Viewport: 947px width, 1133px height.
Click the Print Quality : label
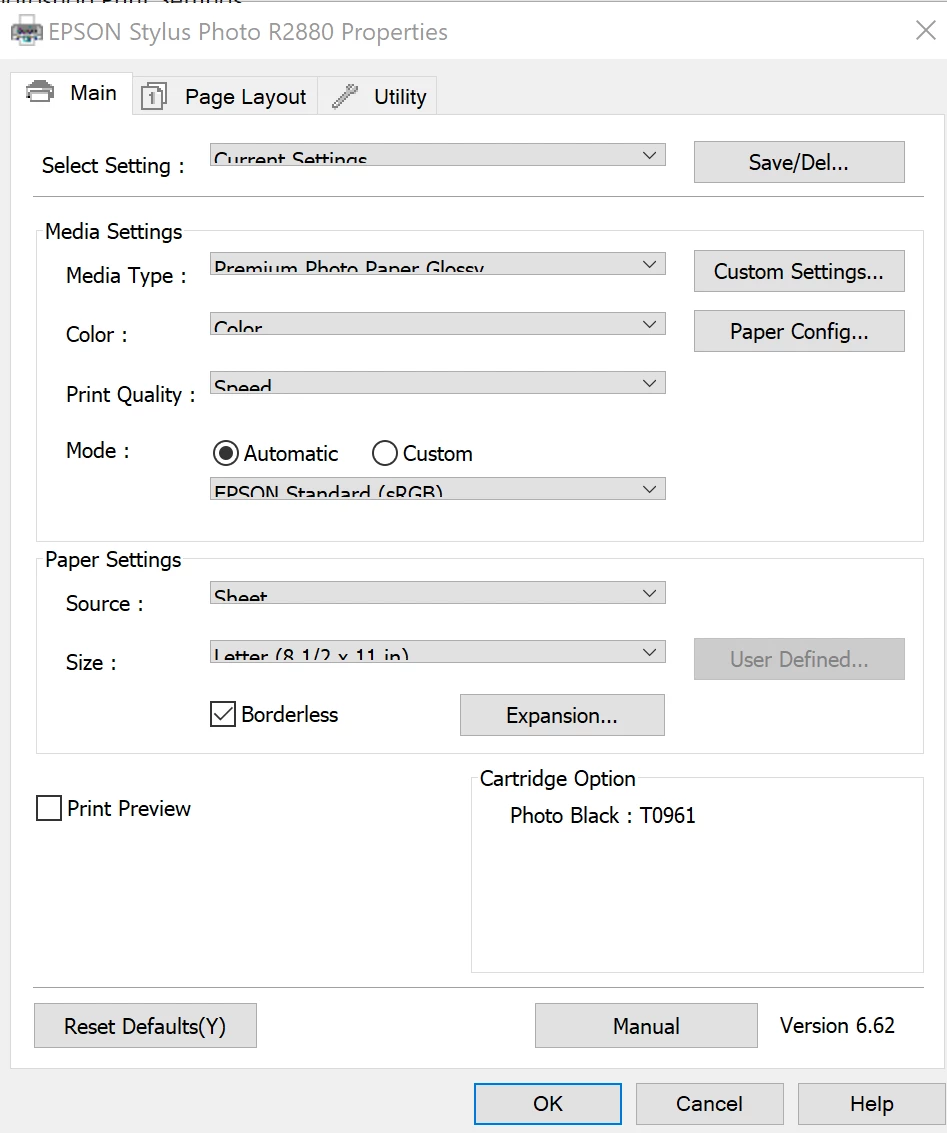point(131,395)
